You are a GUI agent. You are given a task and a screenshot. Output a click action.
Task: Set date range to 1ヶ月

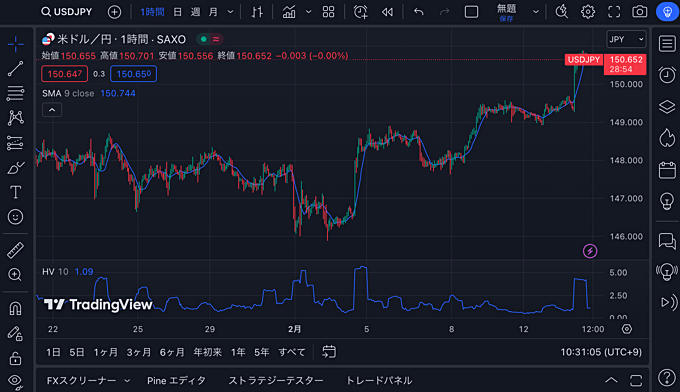pos(105,352)
